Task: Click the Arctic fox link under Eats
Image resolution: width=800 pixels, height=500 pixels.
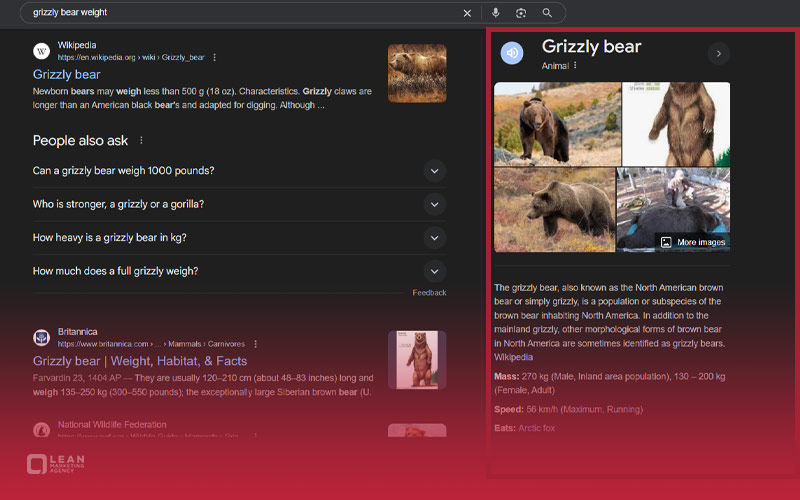Action: [x=536, y=428]
